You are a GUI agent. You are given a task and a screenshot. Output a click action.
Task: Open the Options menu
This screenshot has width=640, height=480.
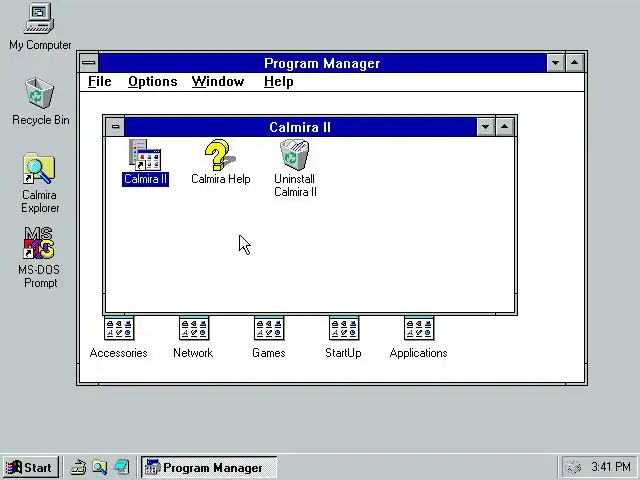(153, 82)
